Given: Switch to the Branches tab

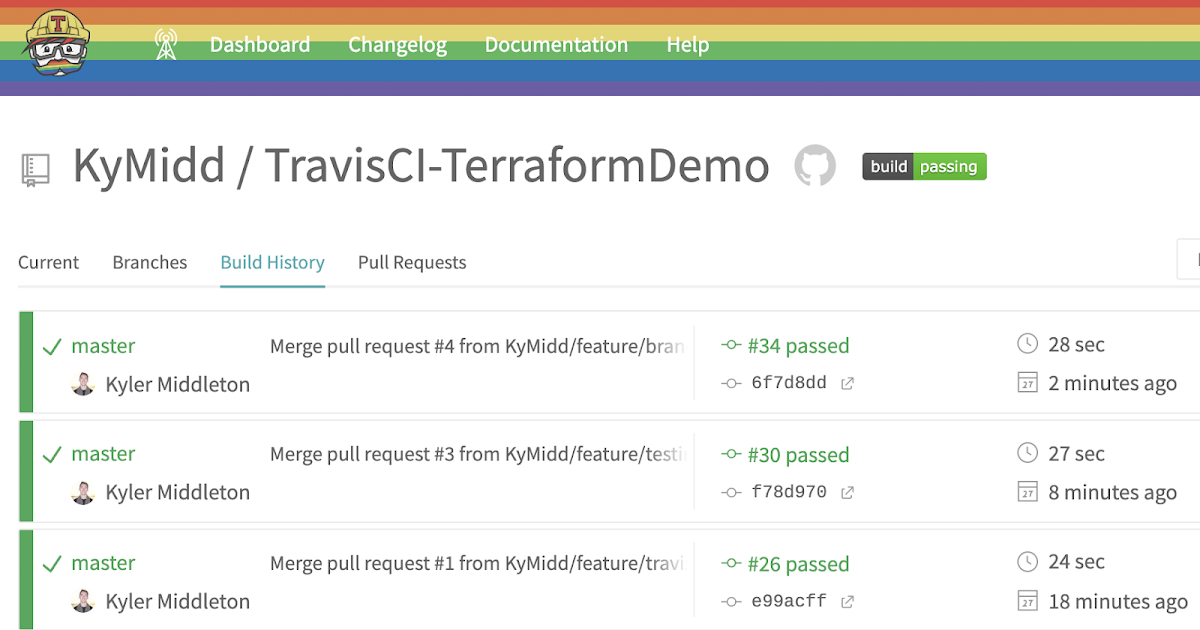Looking at the screenshot, I should tap(149, 262).
